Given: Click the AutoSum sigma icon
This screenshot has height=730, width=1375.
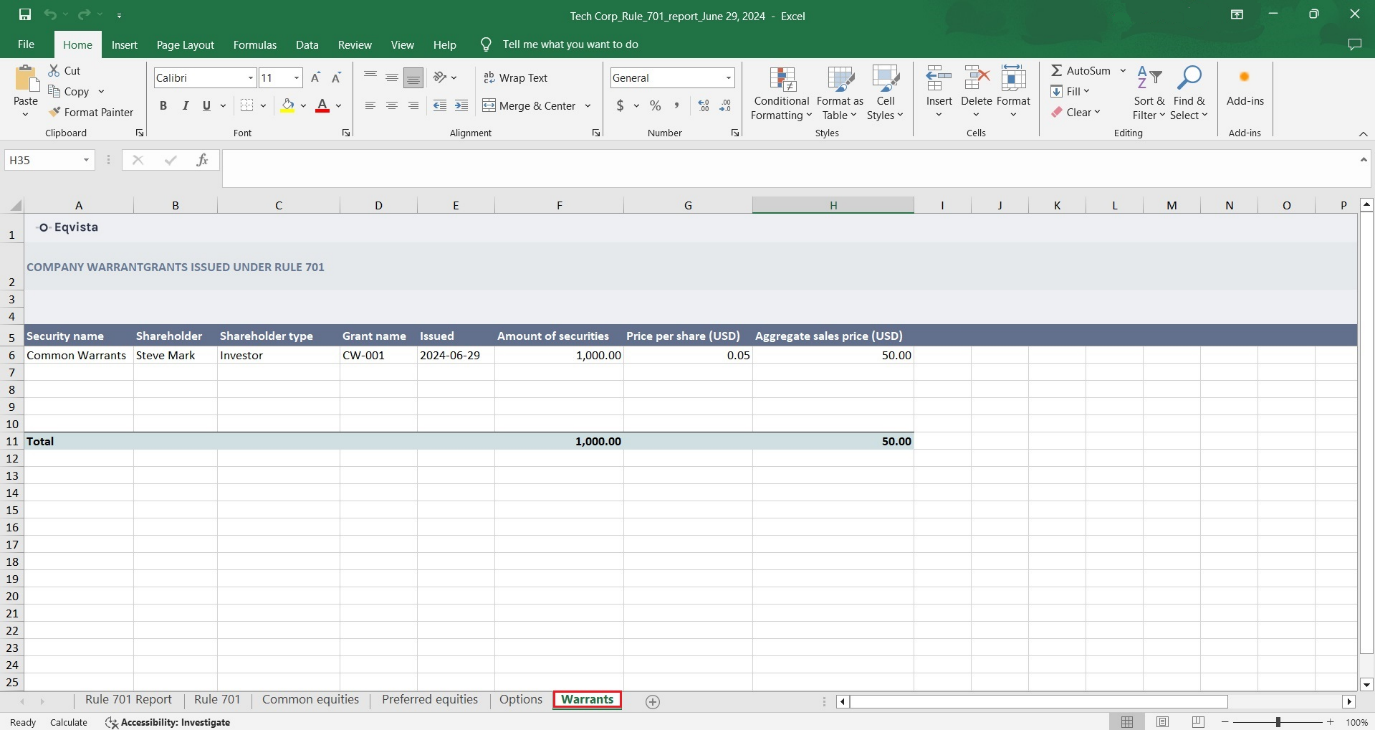Looking at the screenshot, I should [x=1056, y=71].
